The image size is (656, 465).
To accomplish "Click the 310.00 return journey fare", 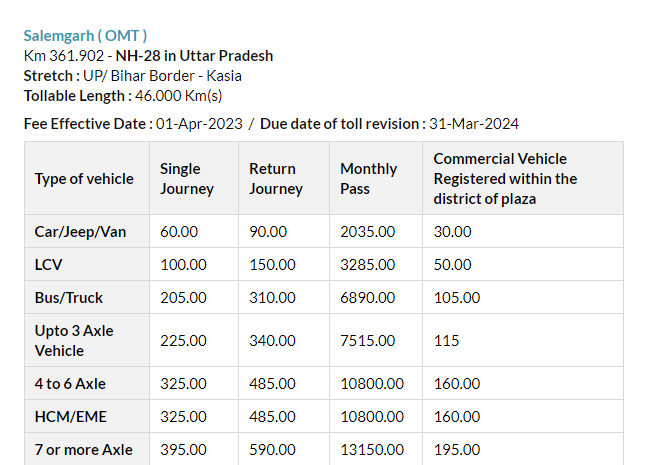I will [268, 297].
